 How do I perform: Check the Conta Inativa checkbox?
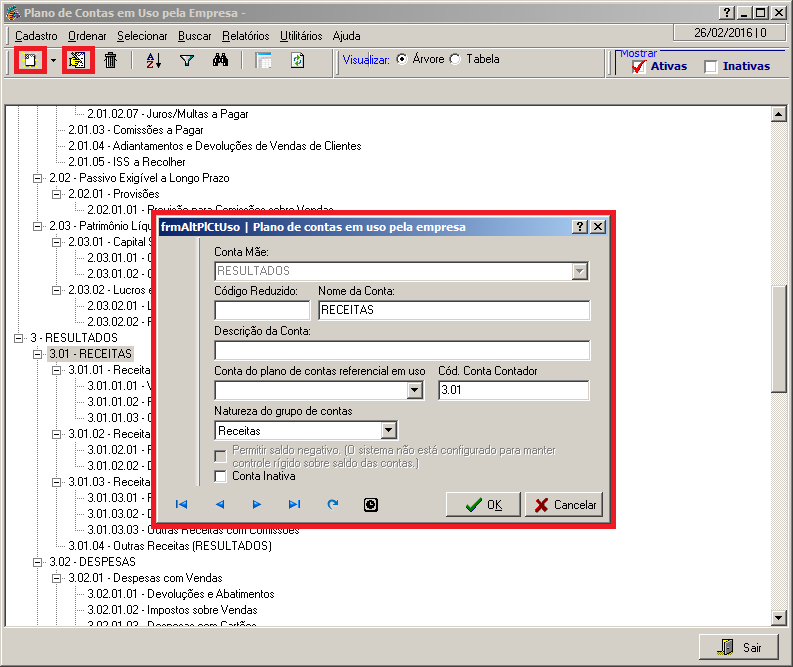221,477
